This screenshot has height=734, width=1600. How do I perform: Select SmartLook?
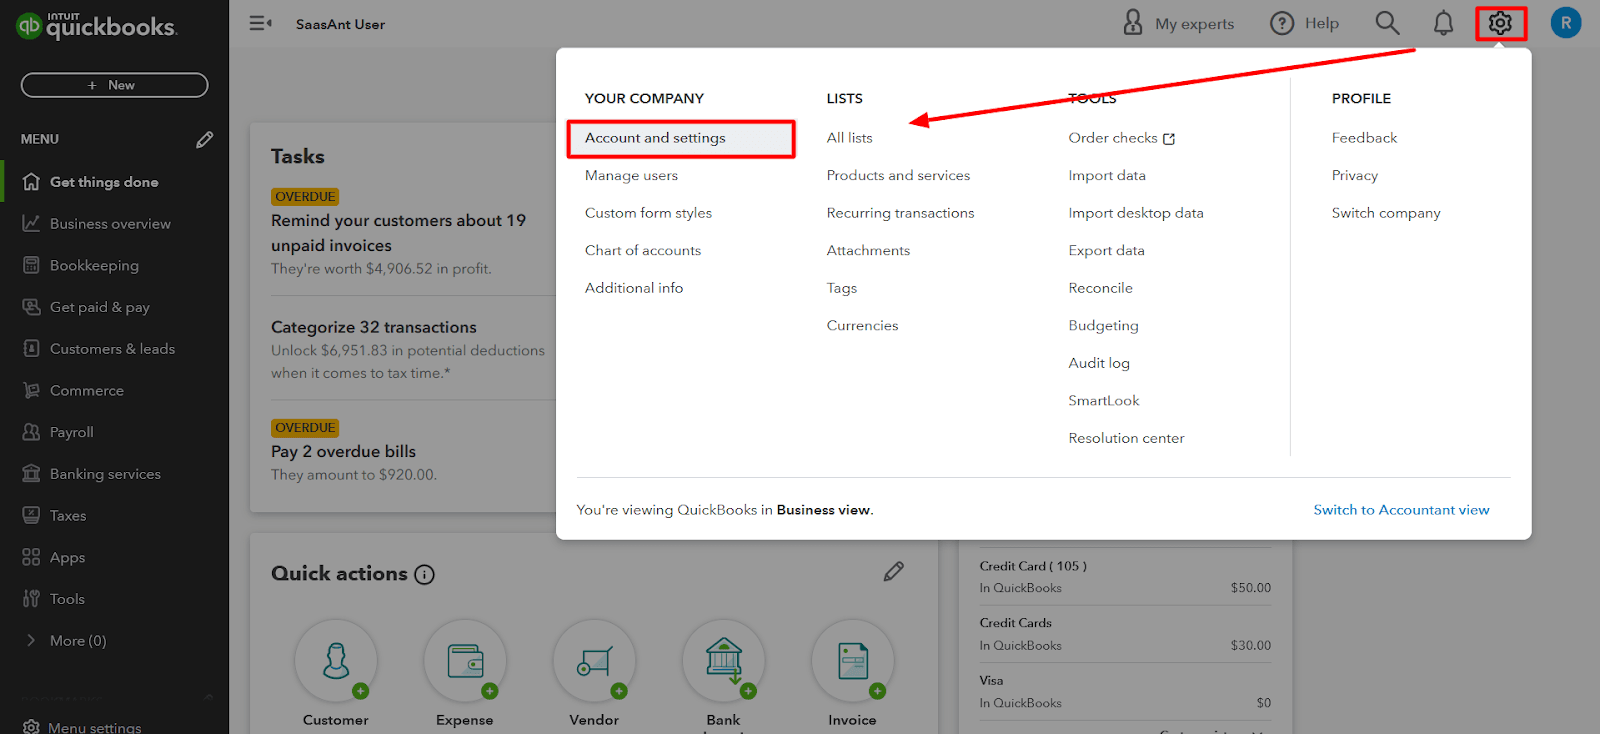click(x=1104, y=401)
